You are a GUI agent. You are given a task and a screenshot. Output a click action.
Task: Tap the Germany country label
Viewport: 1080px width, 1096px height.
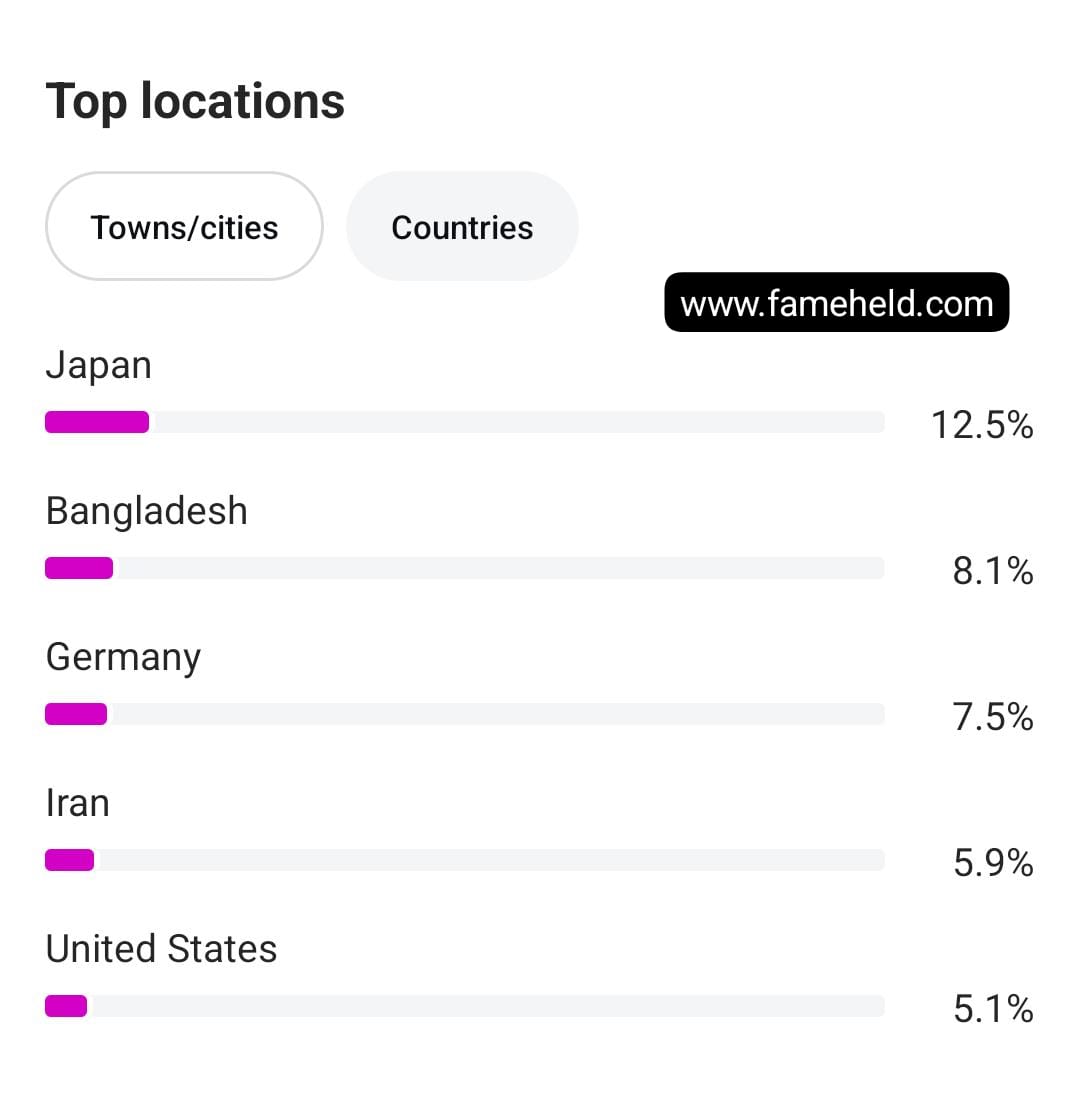point(123,657)
